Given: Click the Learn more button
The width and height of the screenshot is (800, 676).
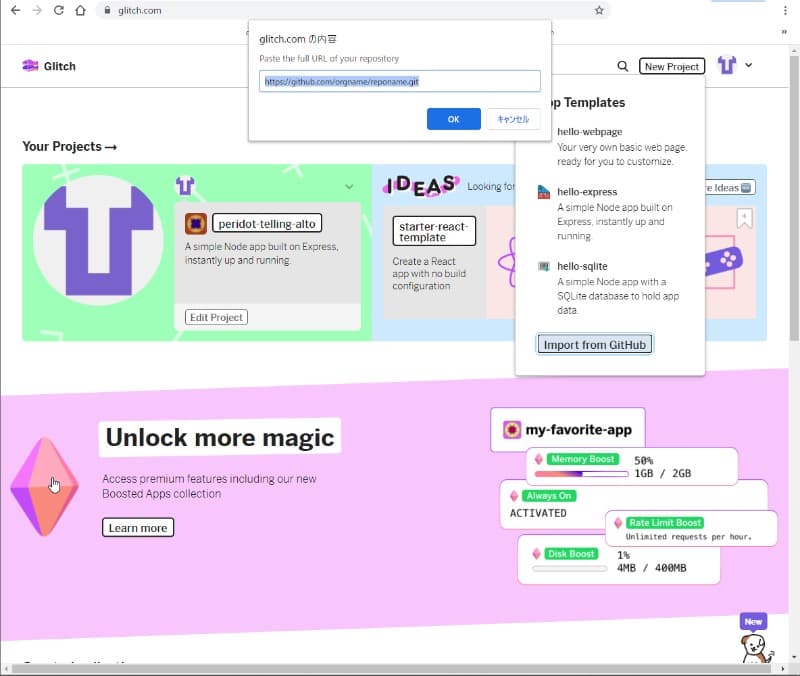Looking at the screenshot, I should 138,528.
